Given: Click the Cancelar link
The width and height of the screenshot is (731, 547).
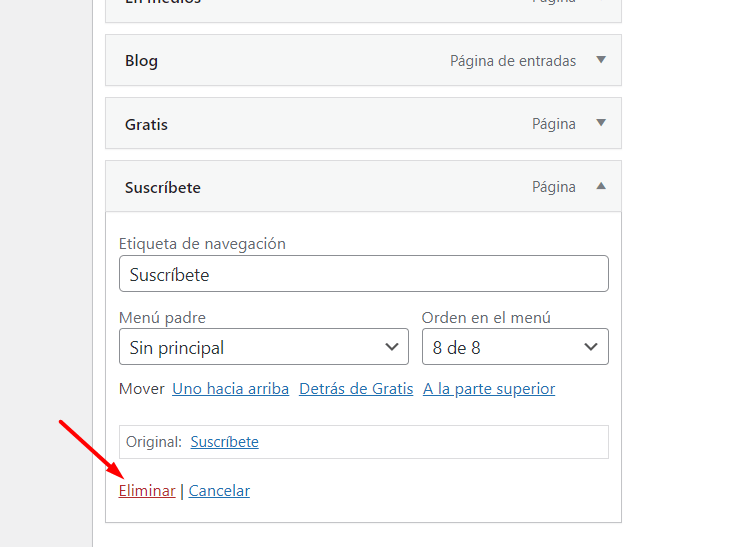Looking at the screenshot, I should click(219, 491).
